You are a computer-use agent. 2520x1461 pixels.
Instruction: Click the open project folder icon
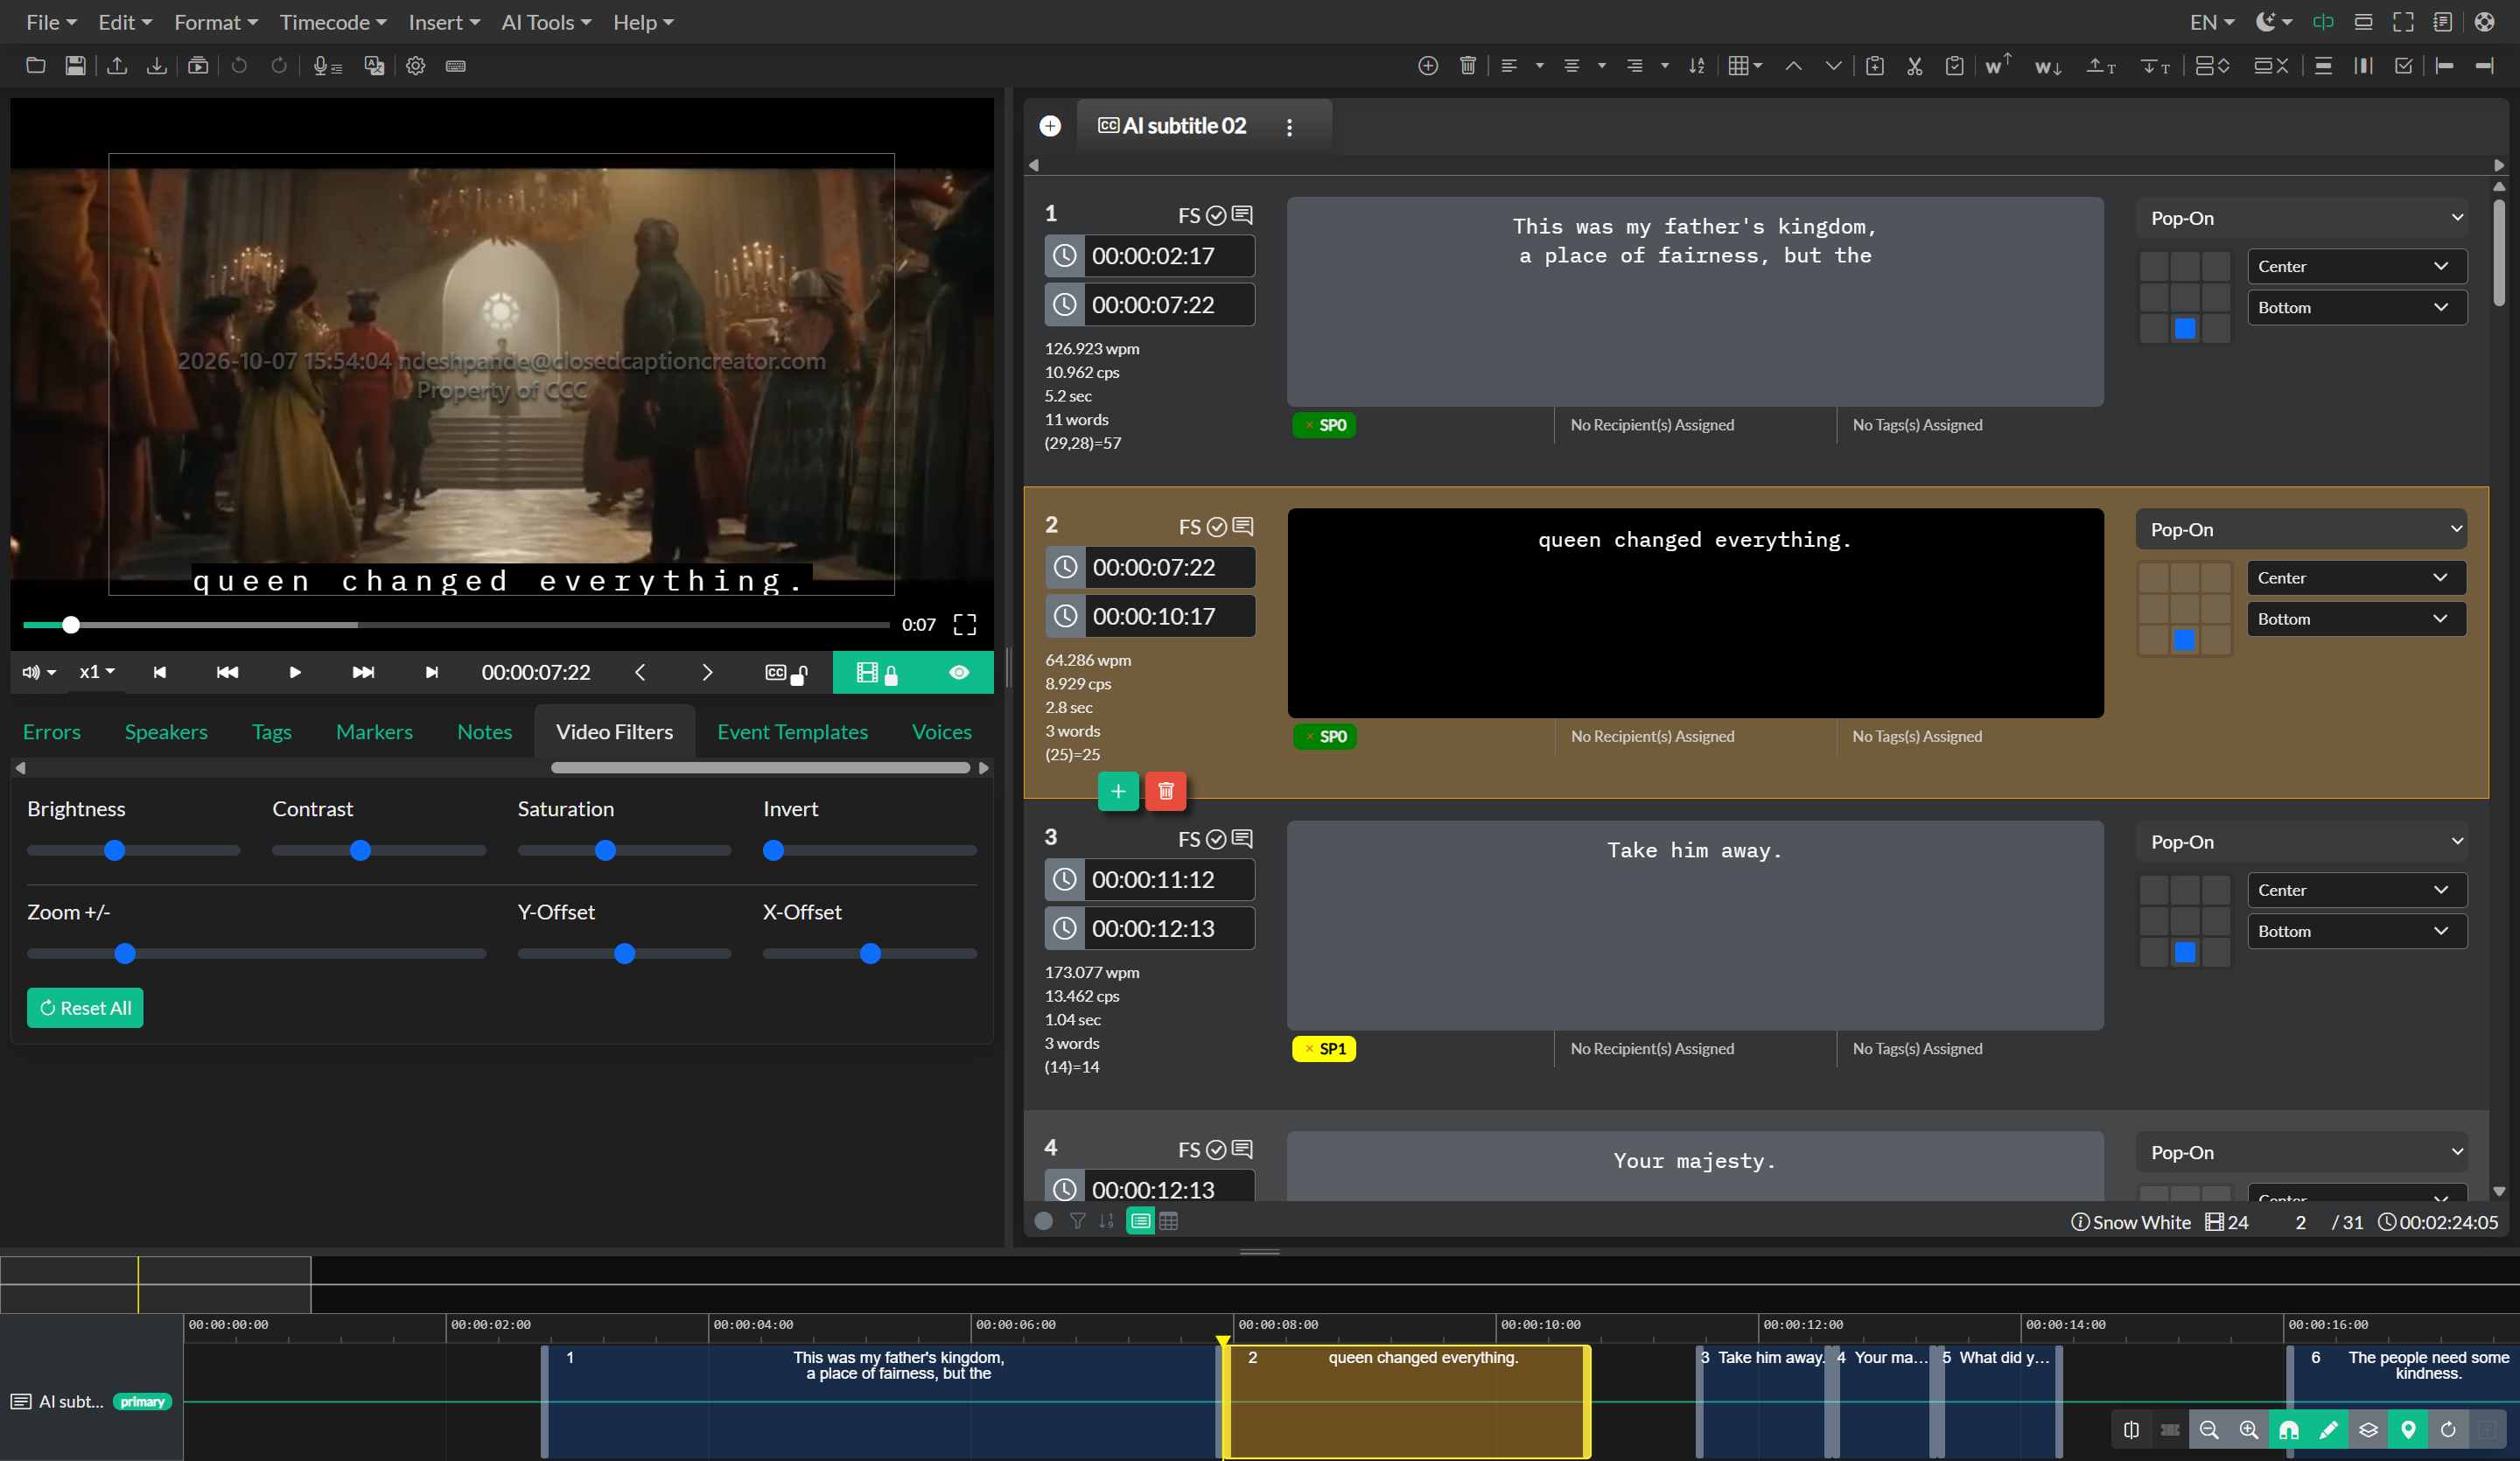pos(35,66)
